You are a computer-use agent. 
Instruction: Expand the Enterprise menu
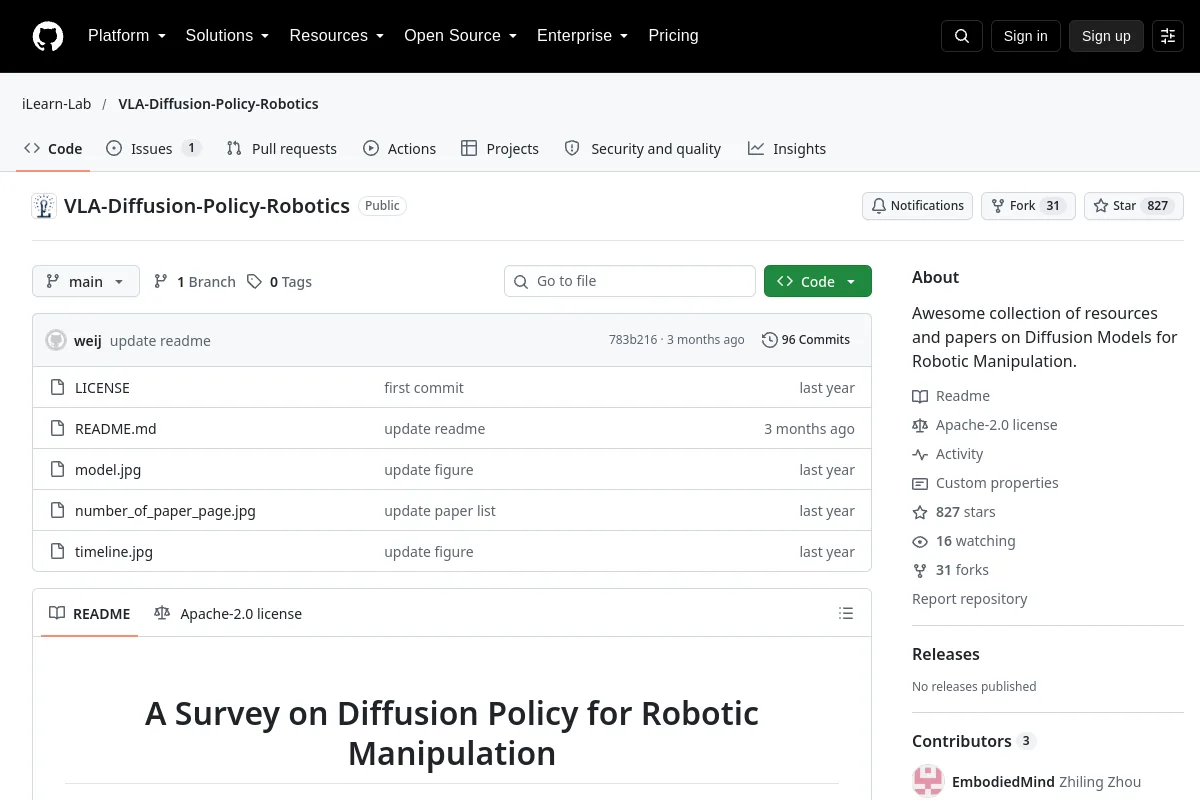(582, 36)
